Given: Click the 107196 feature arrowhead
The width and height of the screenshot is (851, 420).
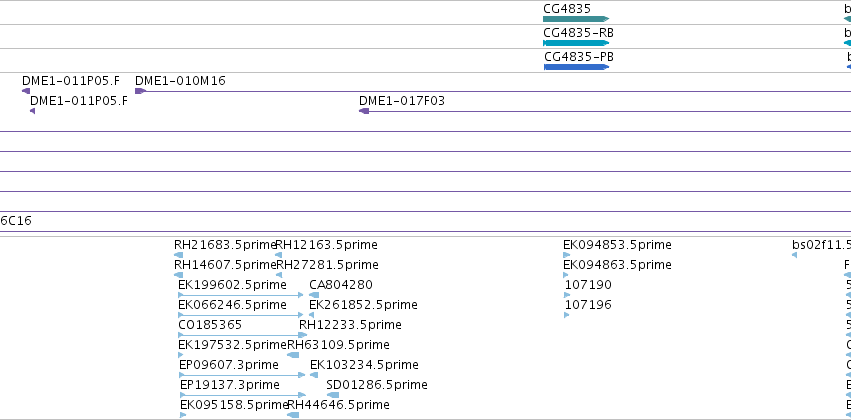Looking at the screenshot, I should point(567,315).
